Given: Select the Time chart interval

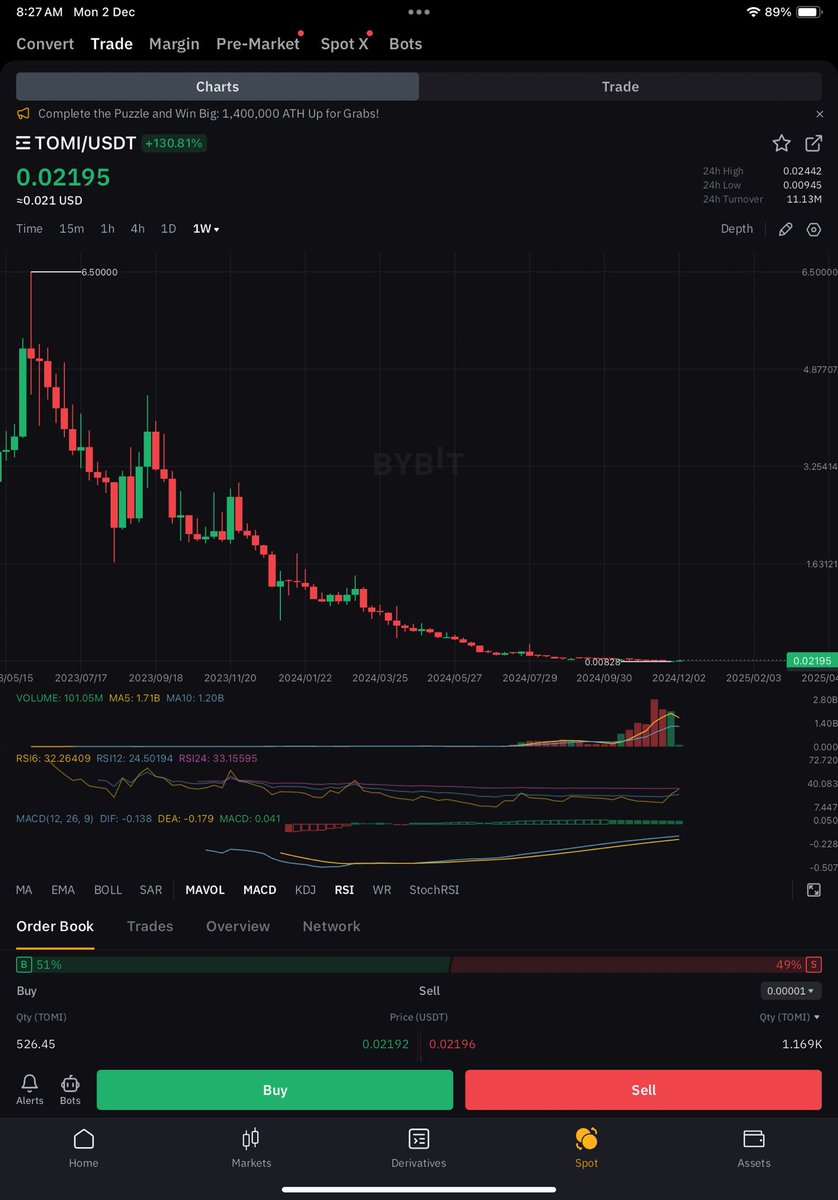Looking at the screenshot, I should [x=29, y=229].
